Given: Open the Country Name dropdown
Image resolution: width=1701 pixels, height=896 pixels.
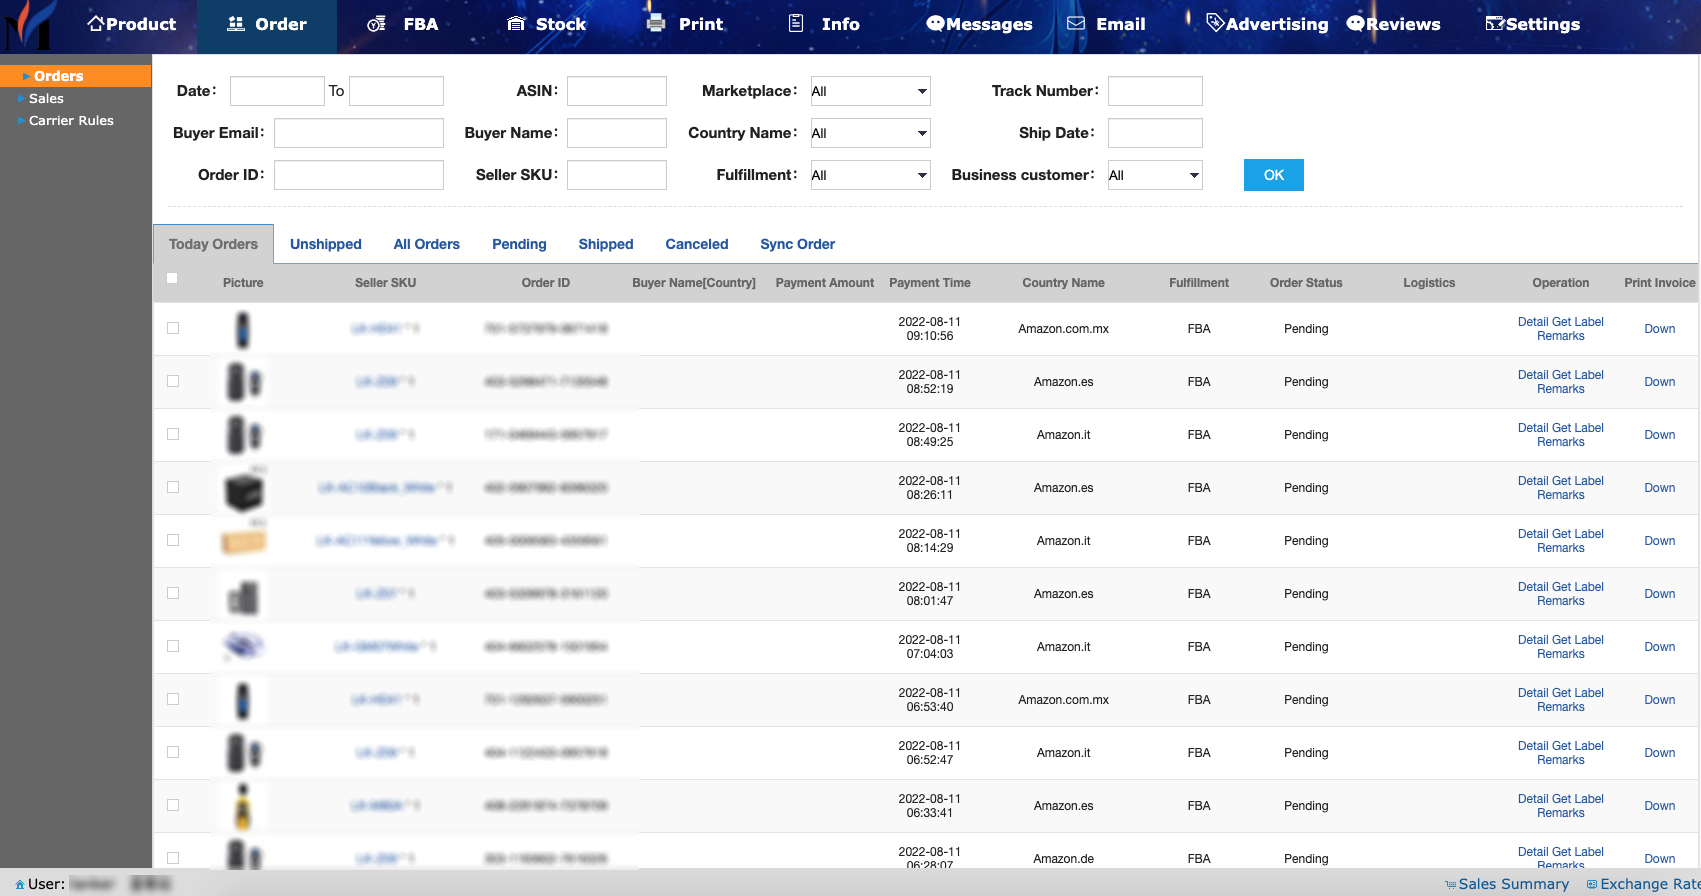Looking at the screenshot, I should tap(870, 133).
